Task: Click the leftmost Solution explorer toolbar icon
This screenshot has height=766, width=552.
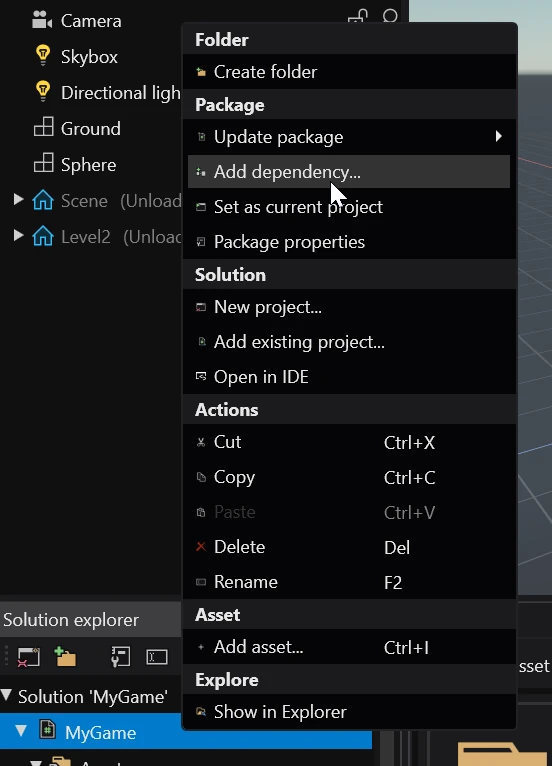Action: pyautogui.click(x=28, y=657)
